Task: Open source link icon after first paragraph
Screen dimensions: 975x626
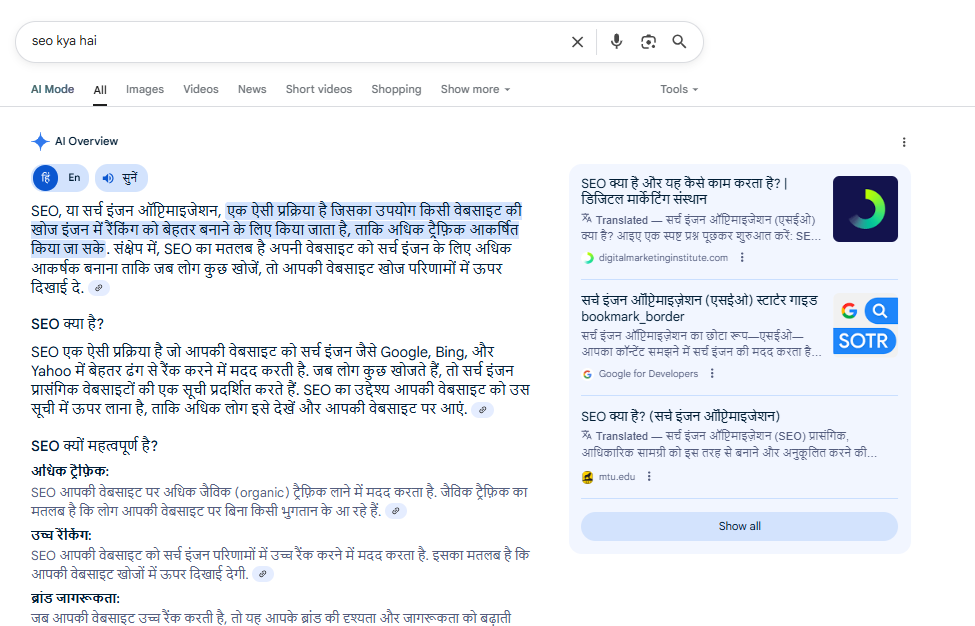Action: pyautogui.click(x=99, y=288)
